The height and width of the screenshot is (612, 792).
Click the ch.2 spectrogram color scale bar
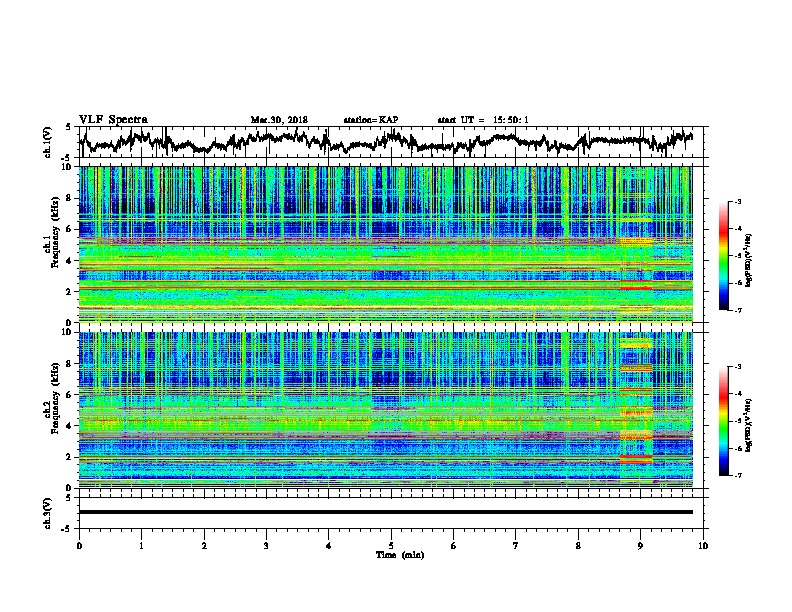coord(723,421)
